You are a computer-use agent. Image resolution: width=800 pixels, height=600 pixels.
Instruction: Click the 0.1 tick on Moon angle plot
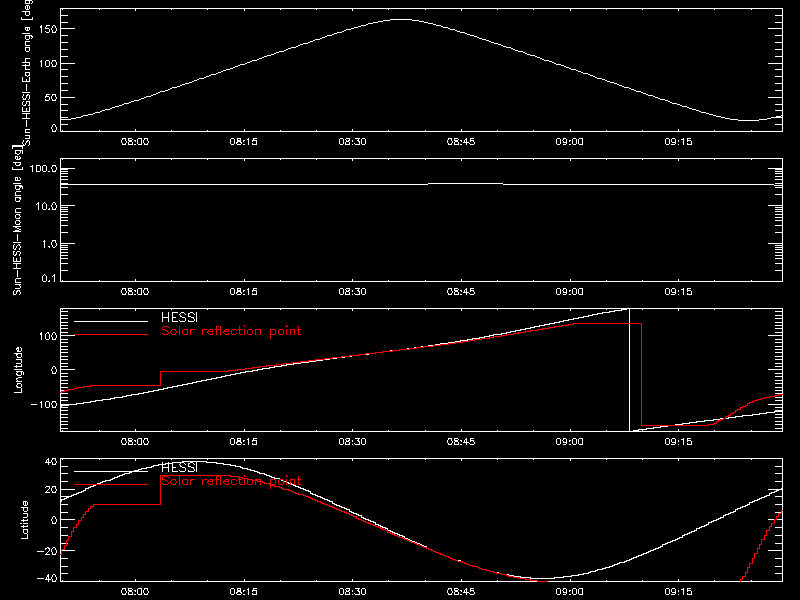49,279
